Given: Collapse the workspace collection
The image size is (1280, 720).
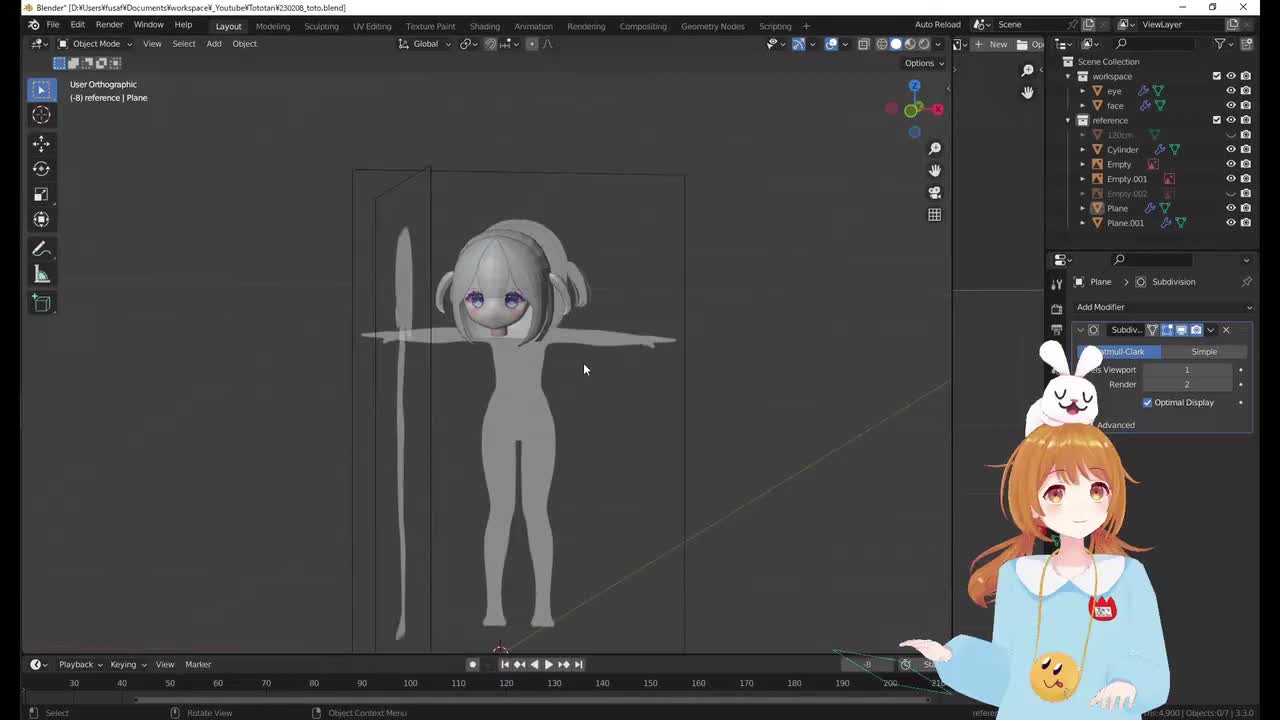Looking at the screenshot, I should [x=1068, y=76].
